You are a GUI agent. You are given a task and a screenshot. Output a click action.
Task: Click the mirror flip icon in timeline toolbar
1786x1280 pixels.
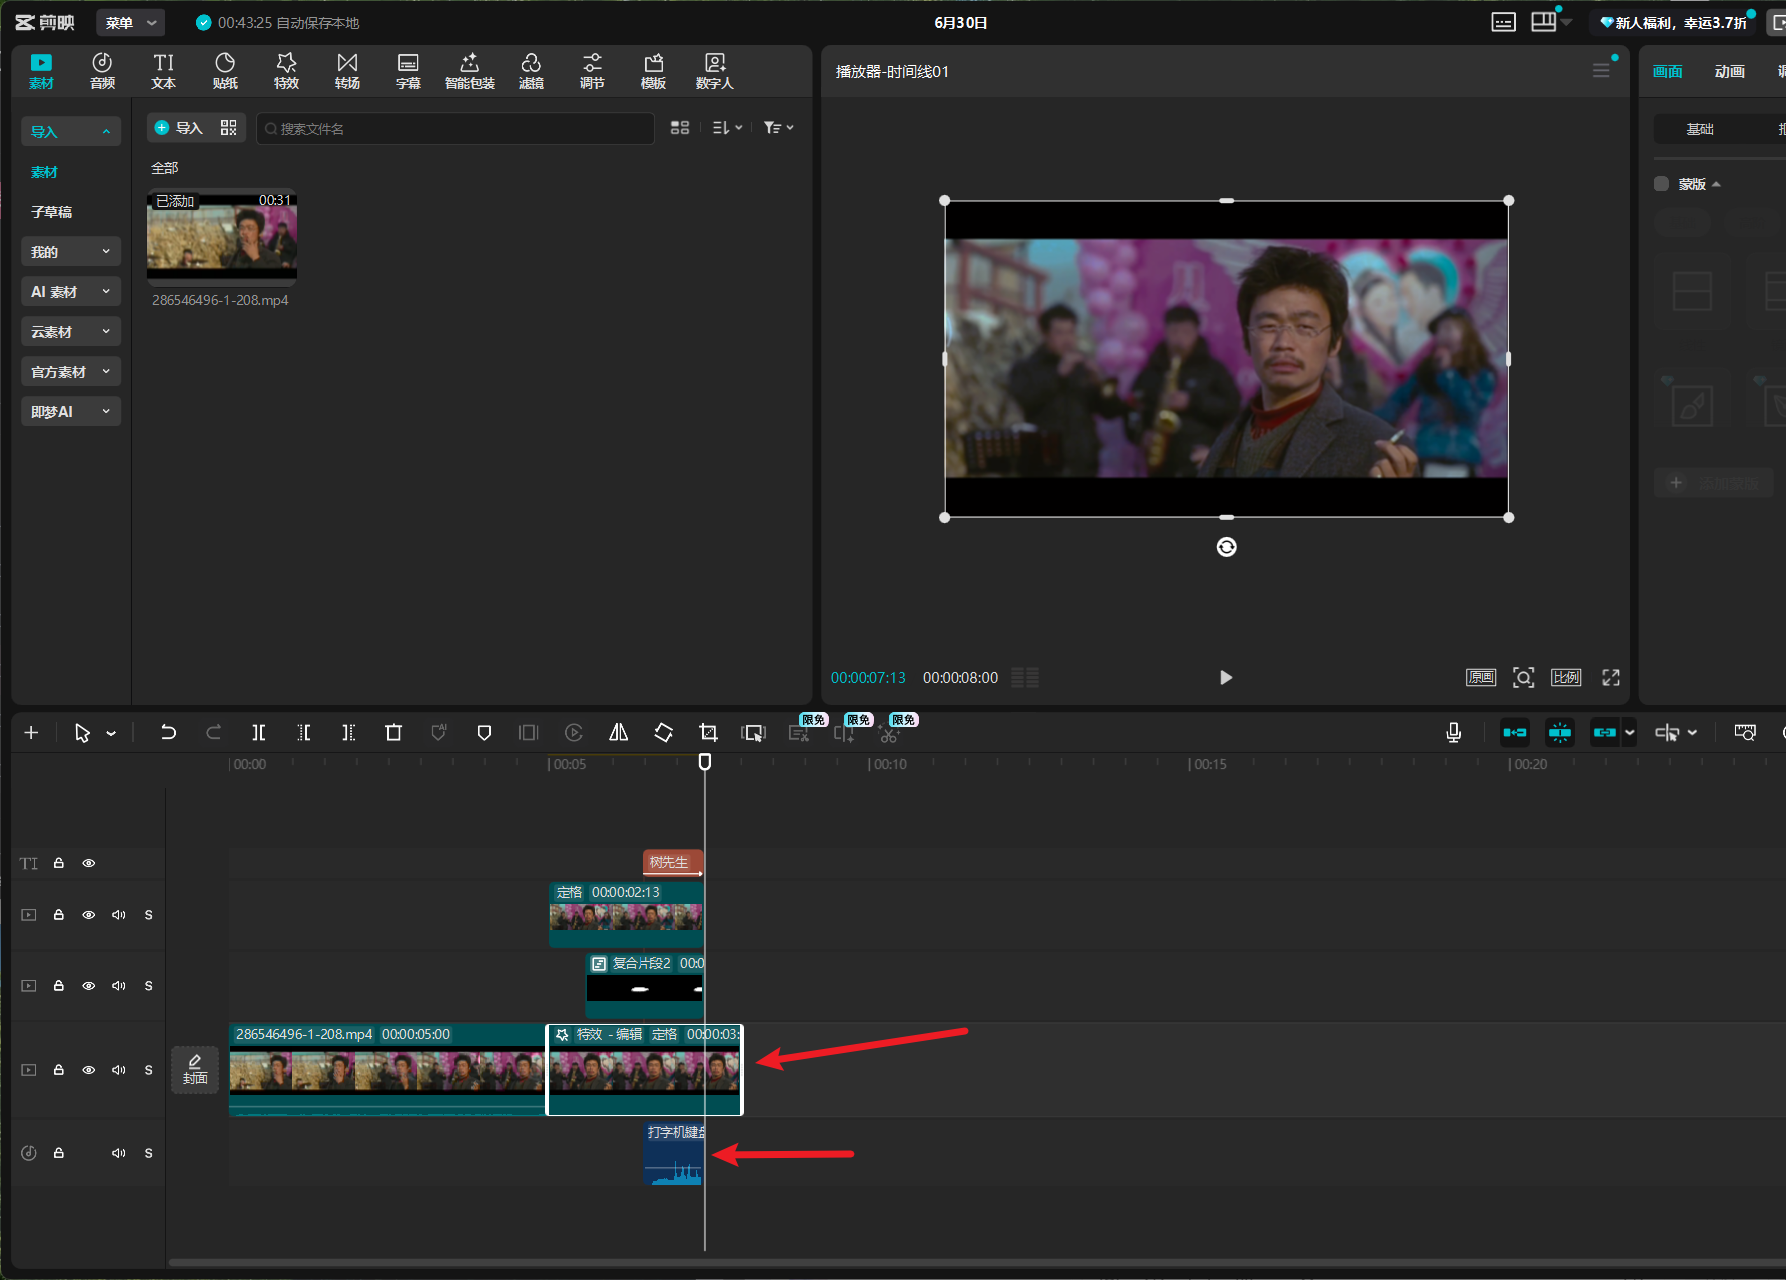click(619, 733)
